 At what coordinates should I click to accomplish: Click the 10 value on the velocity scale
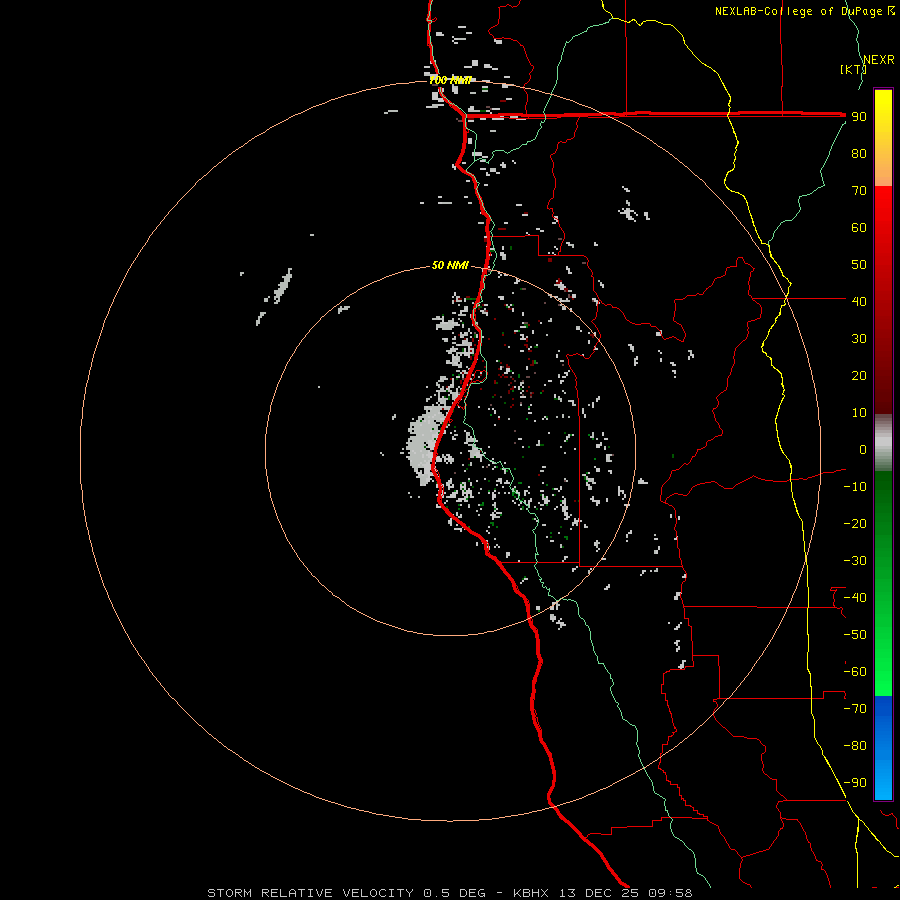tap(859, 413)
